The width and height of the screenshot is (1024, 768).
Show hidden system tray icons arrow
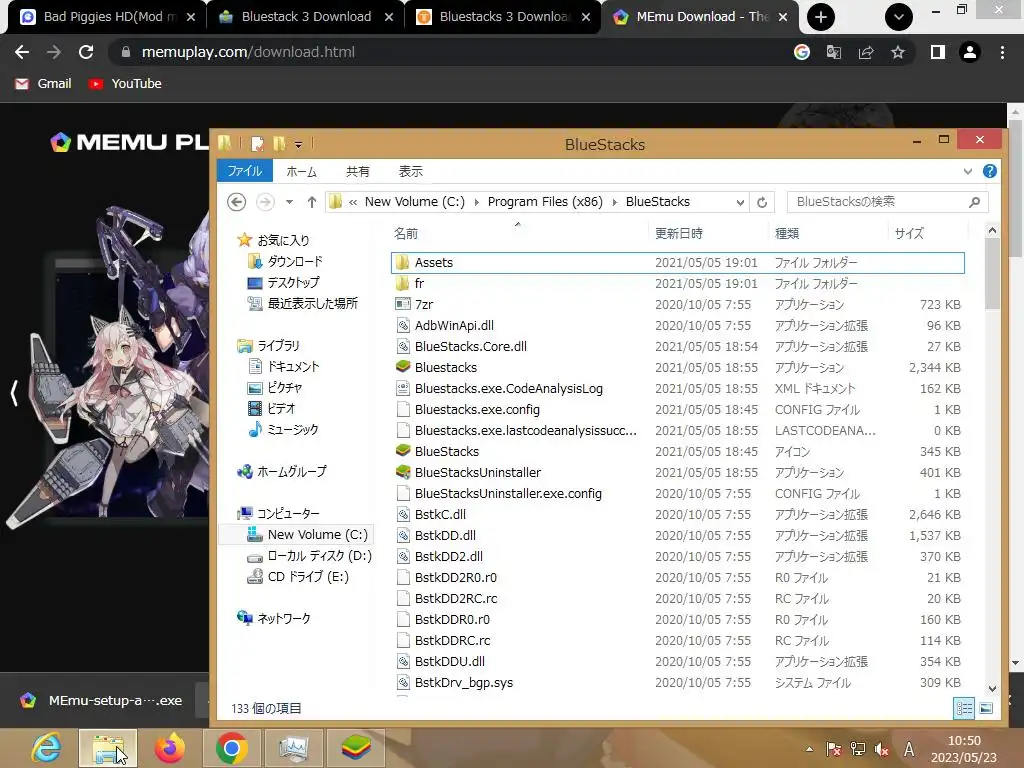(809, 750)
